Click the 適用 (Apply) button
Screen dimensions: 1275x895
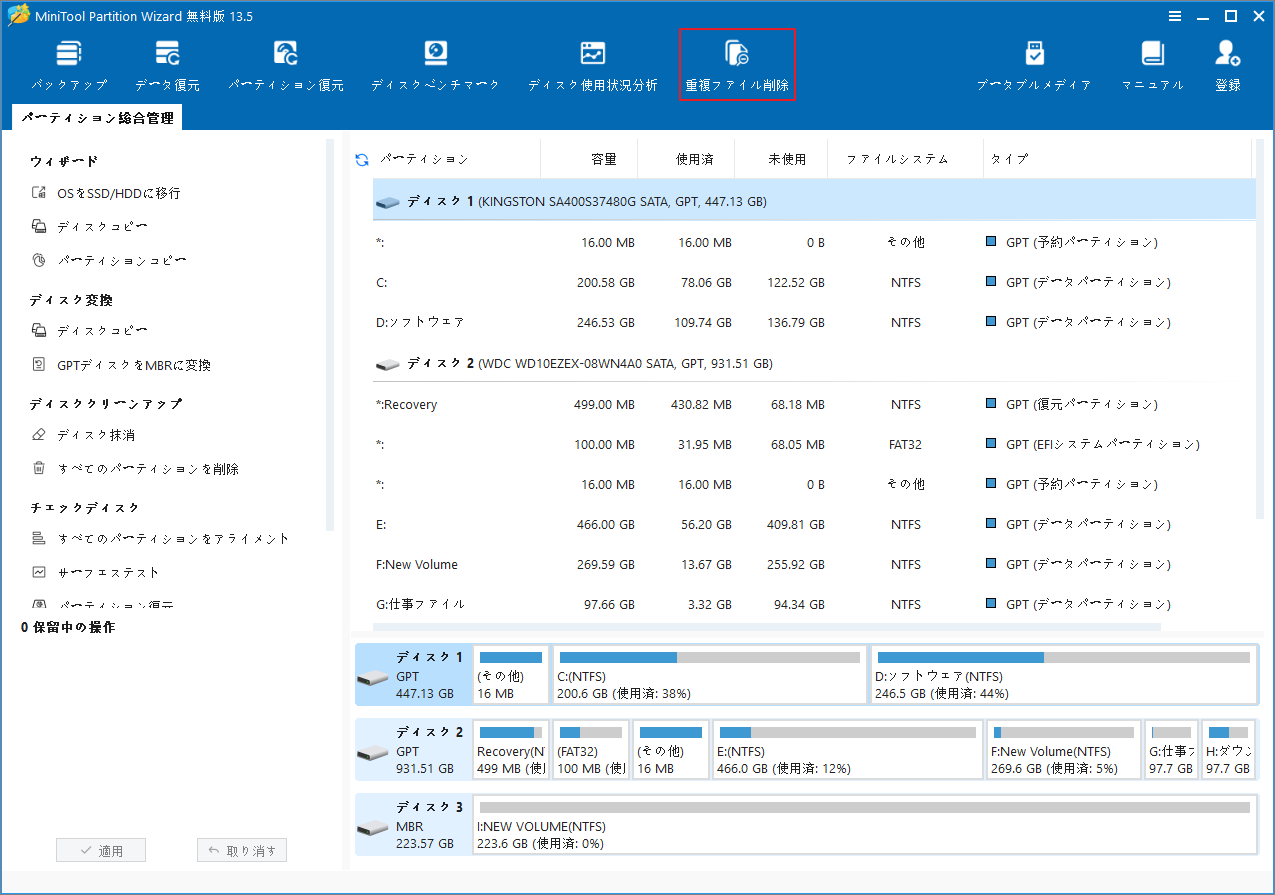100,849
